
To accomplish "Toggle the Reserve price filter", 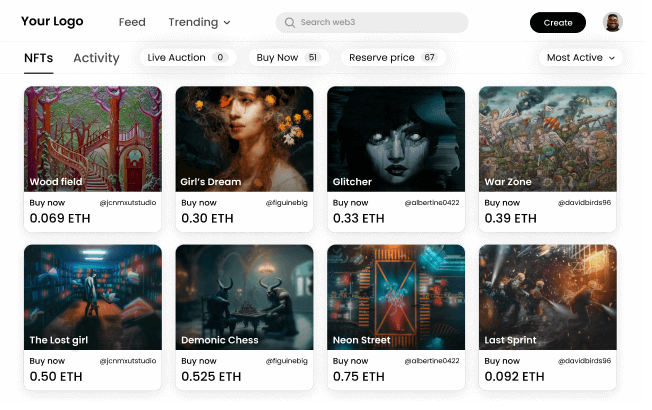I will pos(393,57).
